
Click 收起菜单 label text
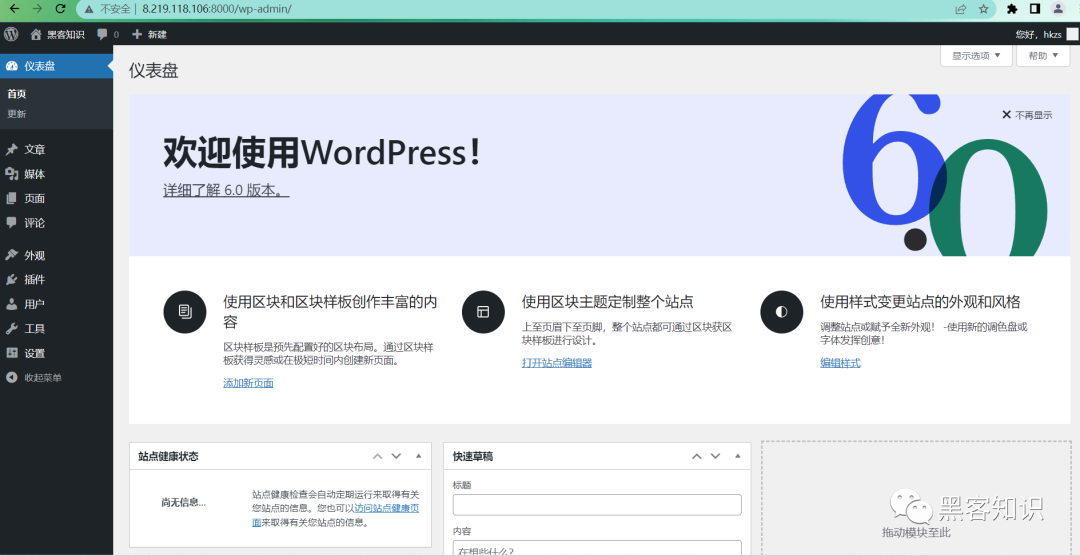tap(43, 378)
